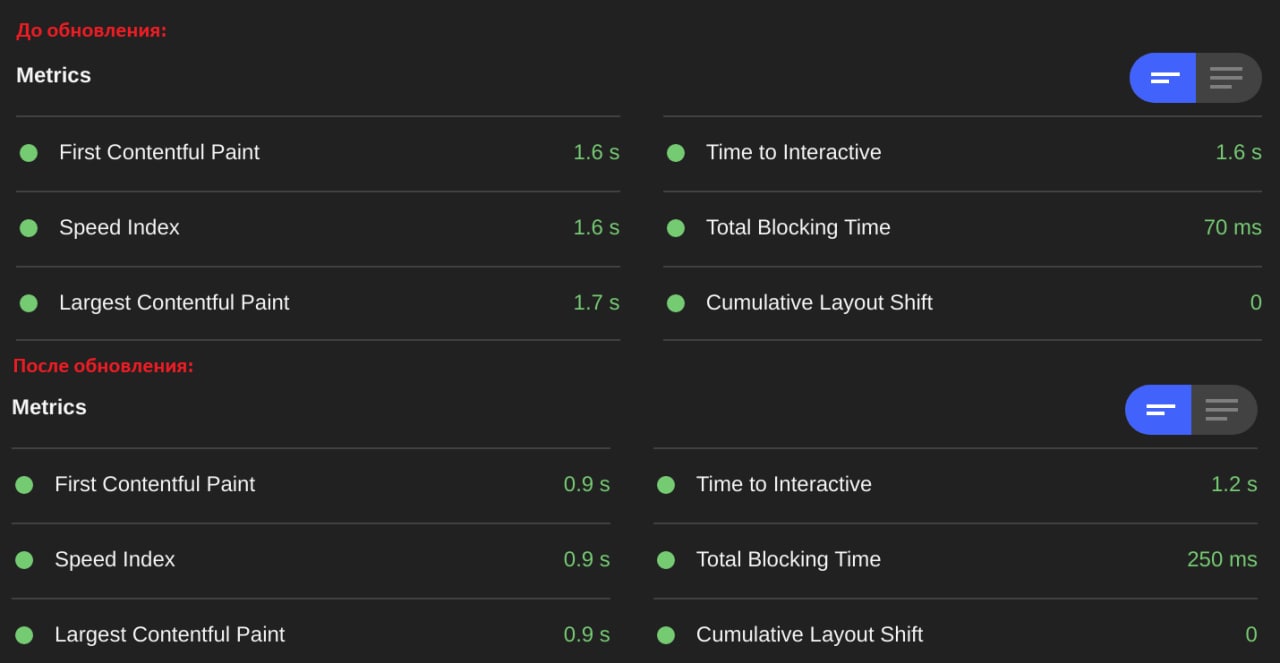The width and height of the screenshot is (1280, 663).
Task: Click green dot beside Total Blocking Time 250 ms
Action: 666,560
